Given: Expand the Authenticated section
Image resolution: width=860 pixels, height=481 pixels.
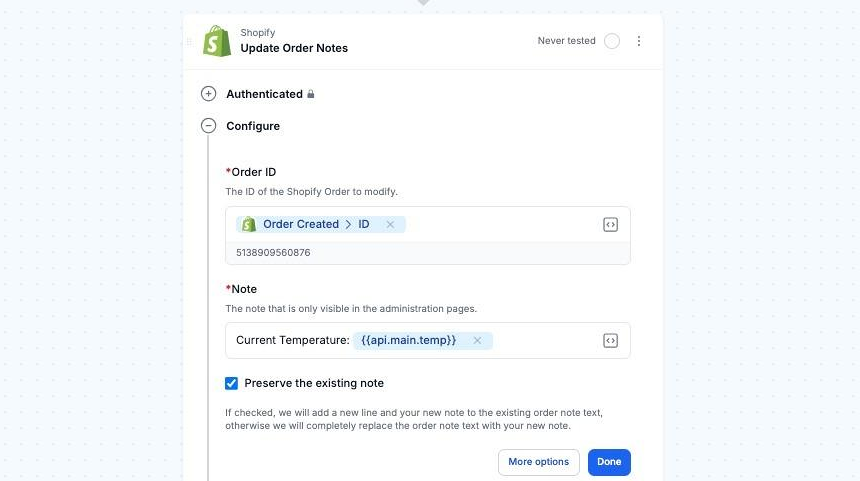Looking at the screenshot, I should click(208, 94).
